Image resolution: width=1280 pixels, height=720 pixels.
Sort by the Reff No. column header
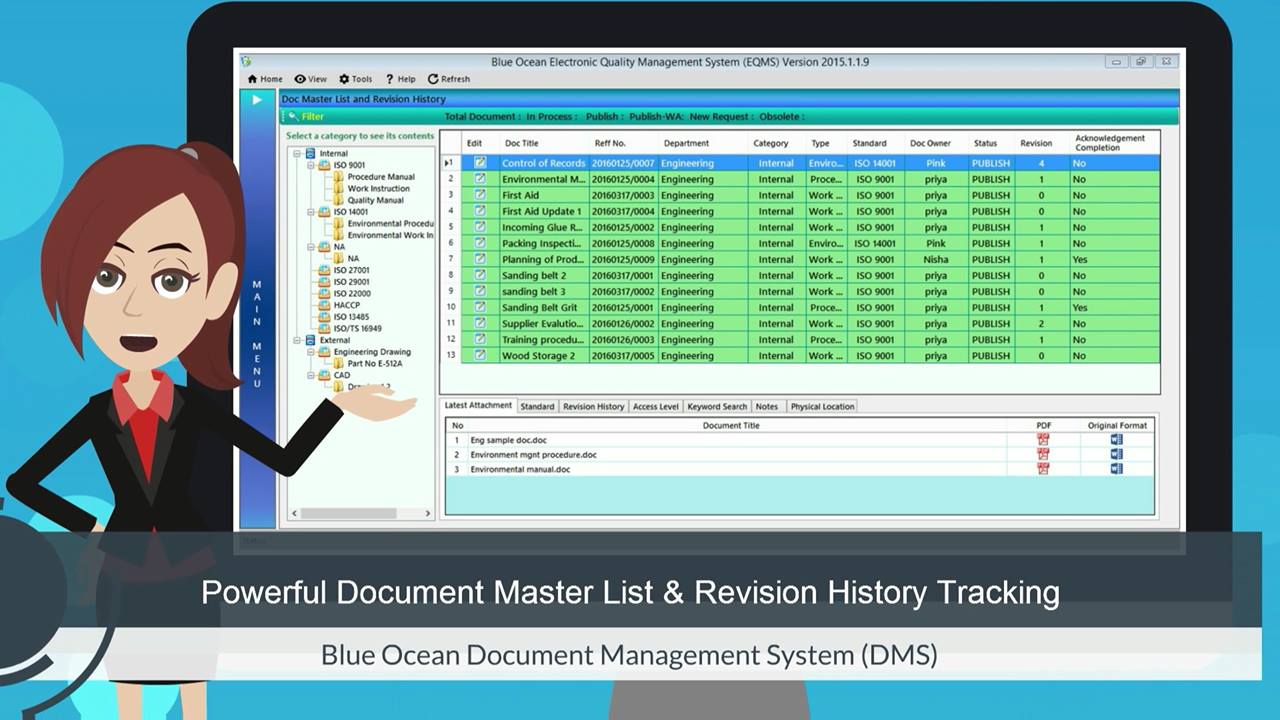[x=610, y=143]
